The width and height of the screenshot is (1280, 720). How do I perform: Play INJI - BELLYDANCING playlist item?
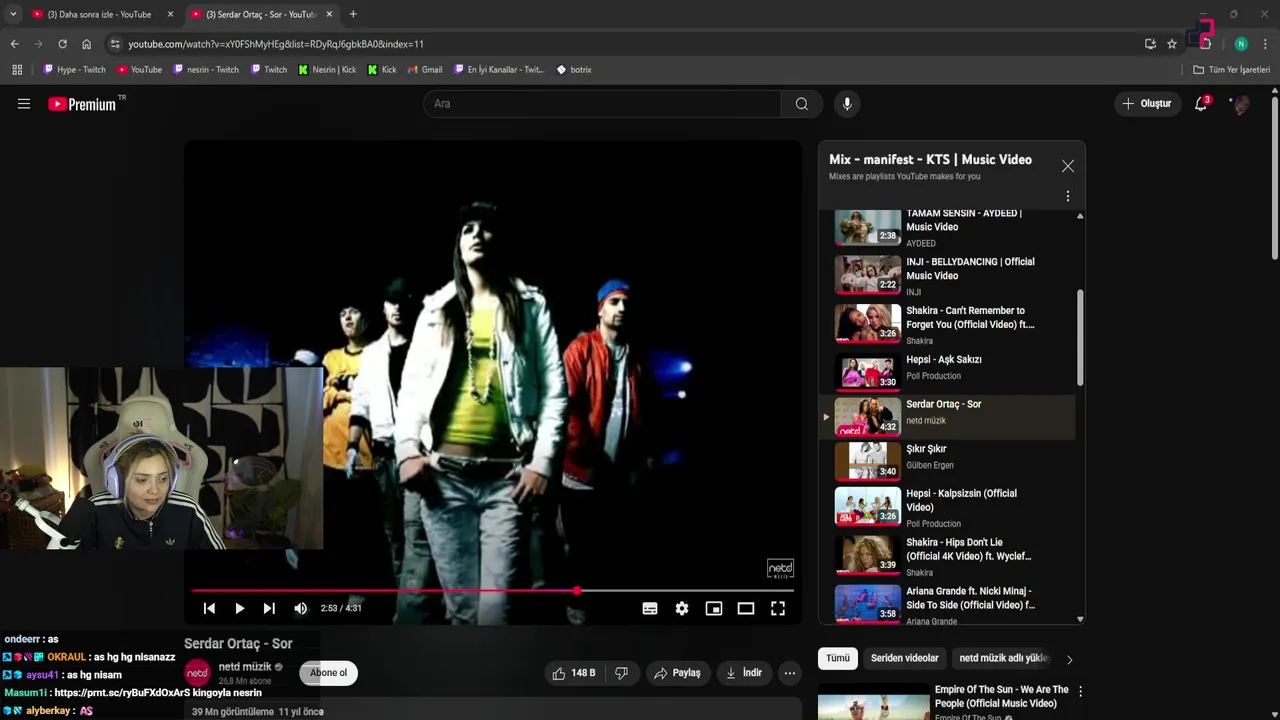(948, 276)
